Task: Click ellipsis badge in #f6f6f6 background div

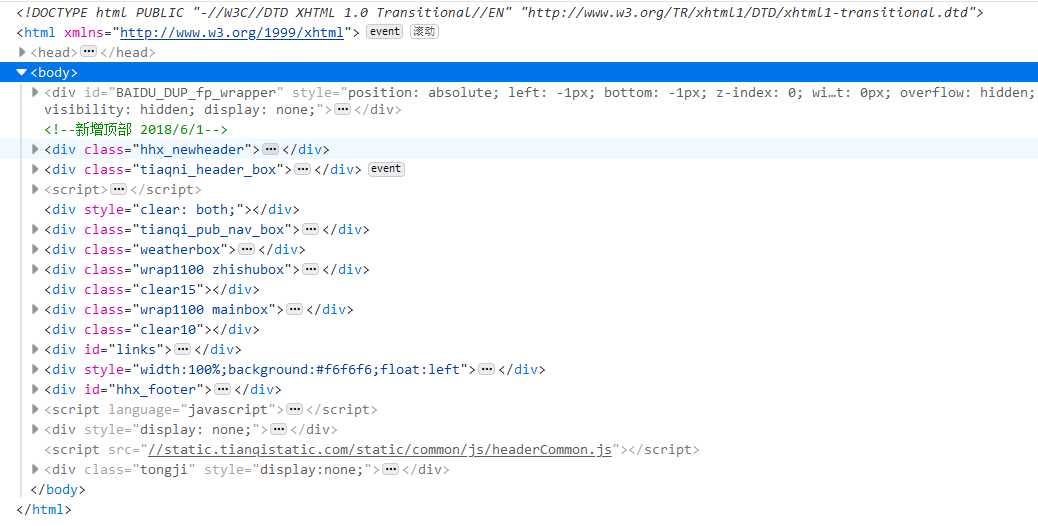Action: 487,369
